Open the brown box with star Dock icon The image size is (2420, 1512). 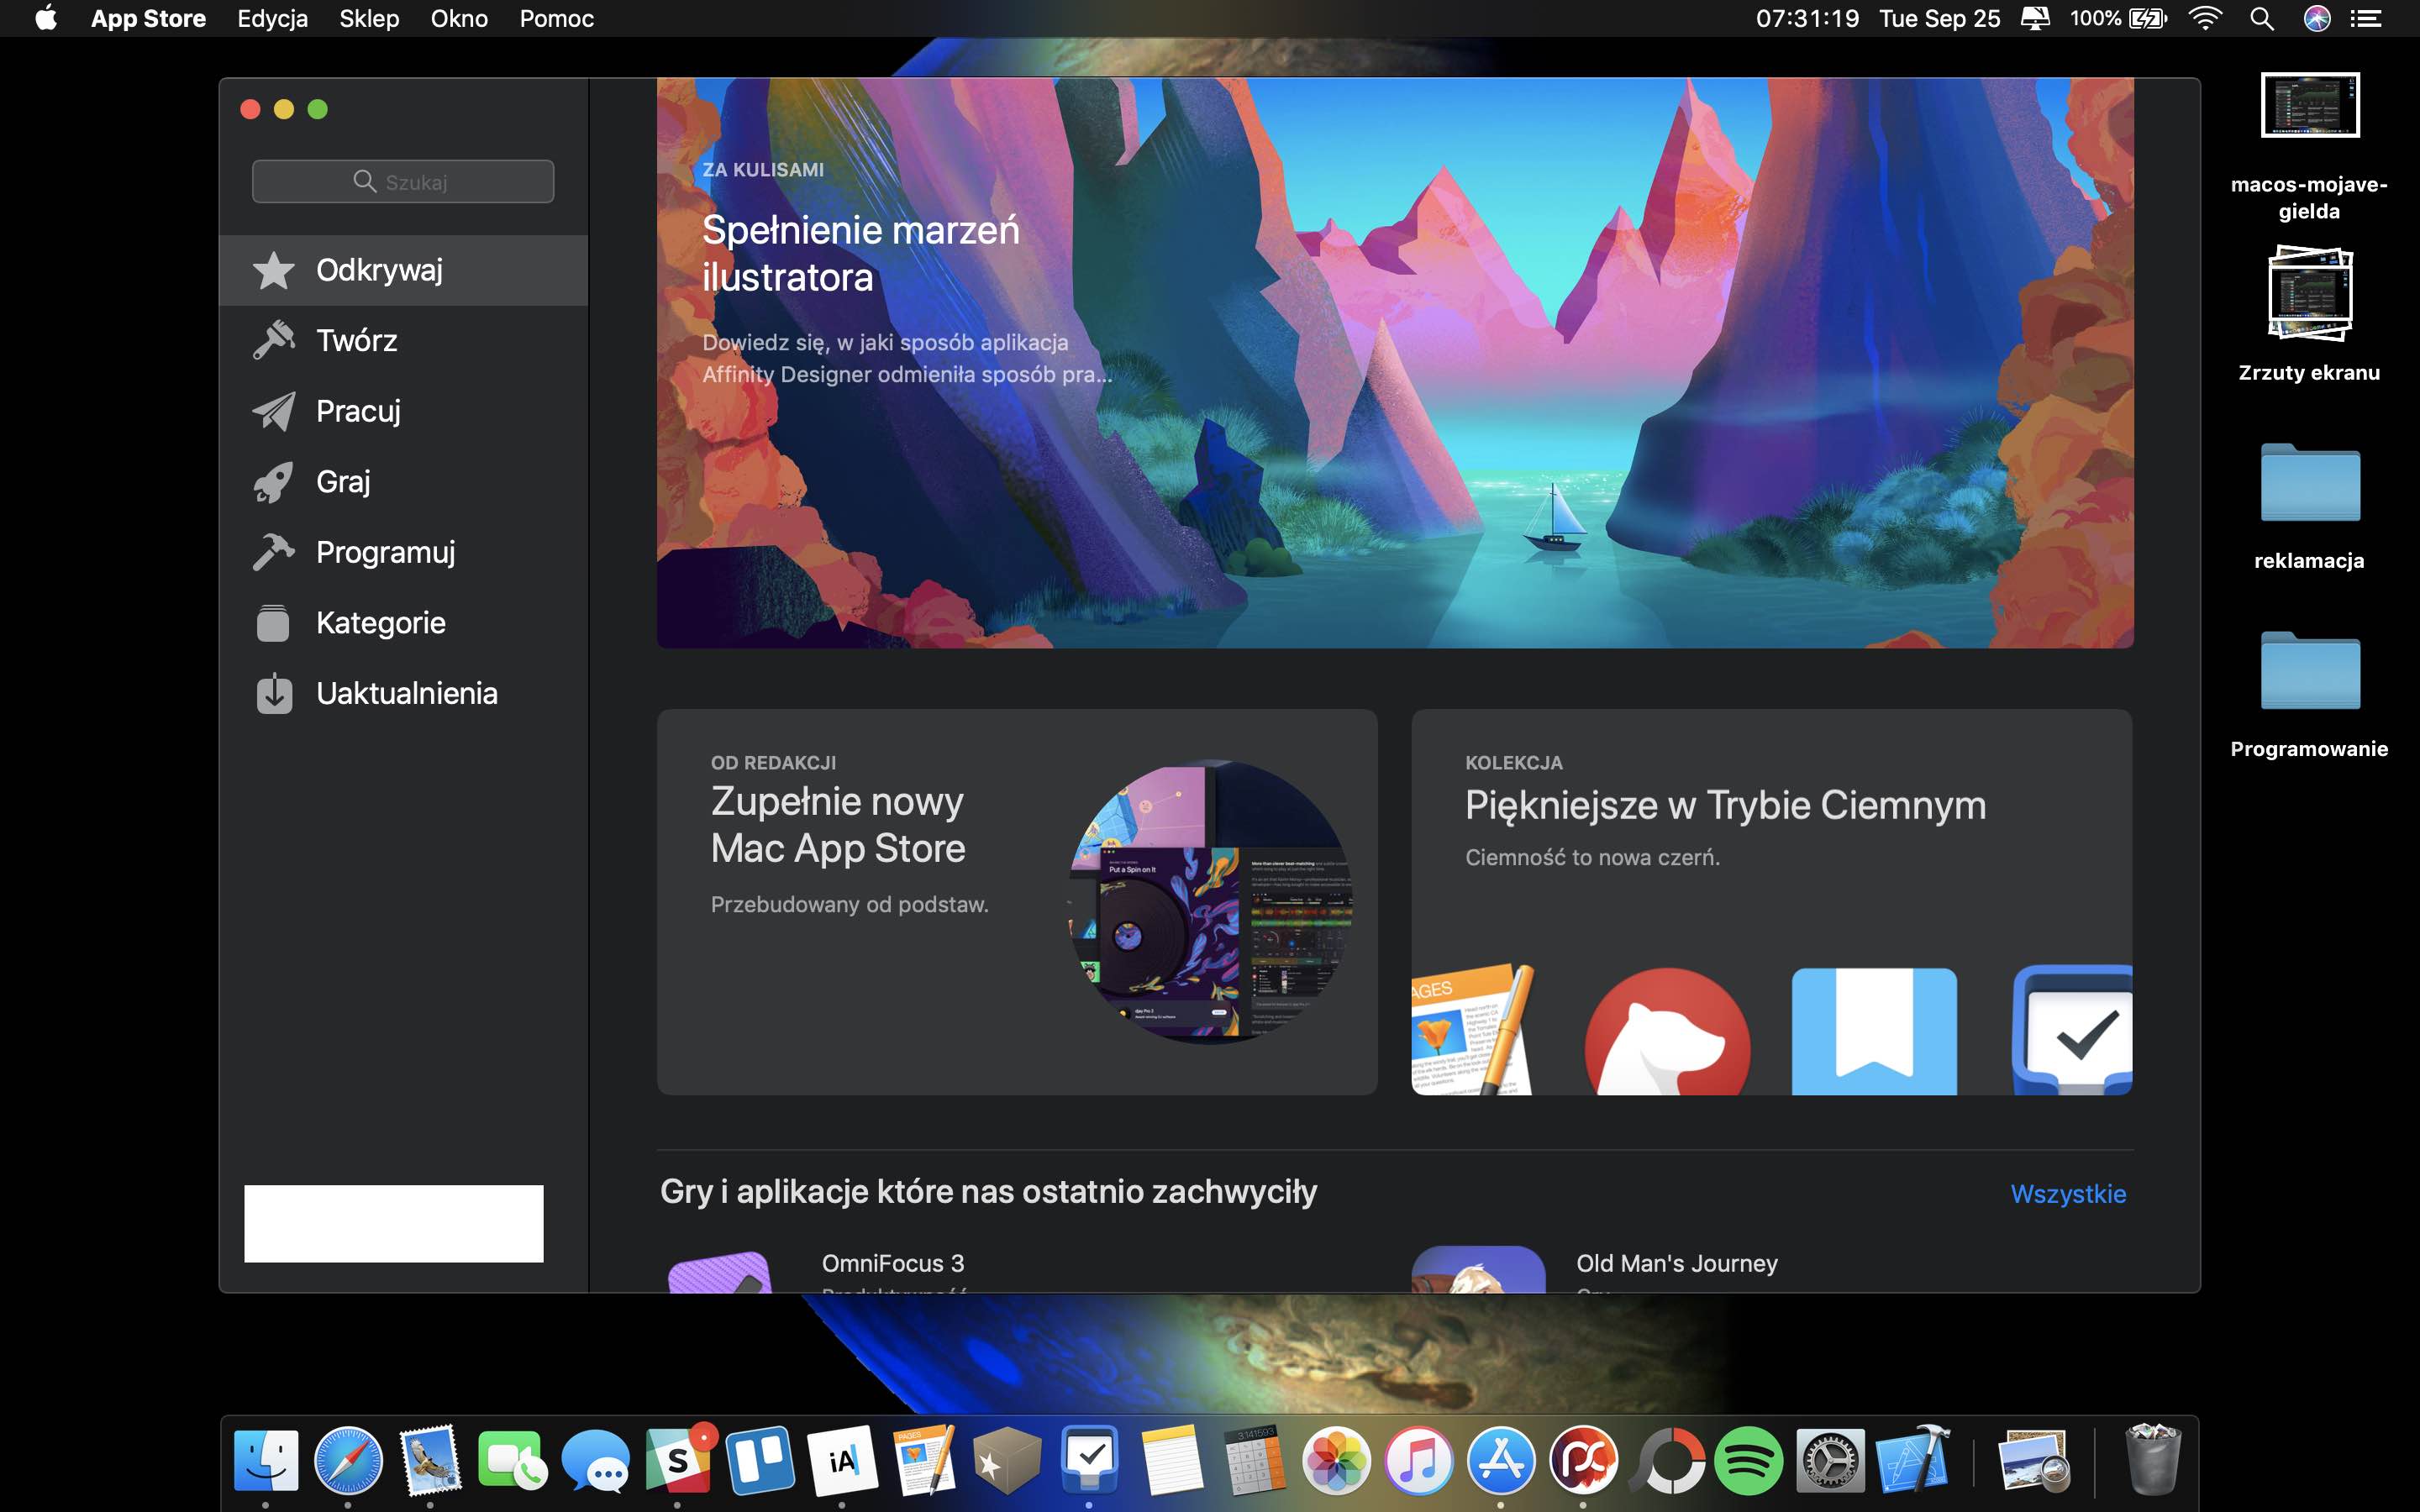pyautogui.click(x=1007, y=1461)
